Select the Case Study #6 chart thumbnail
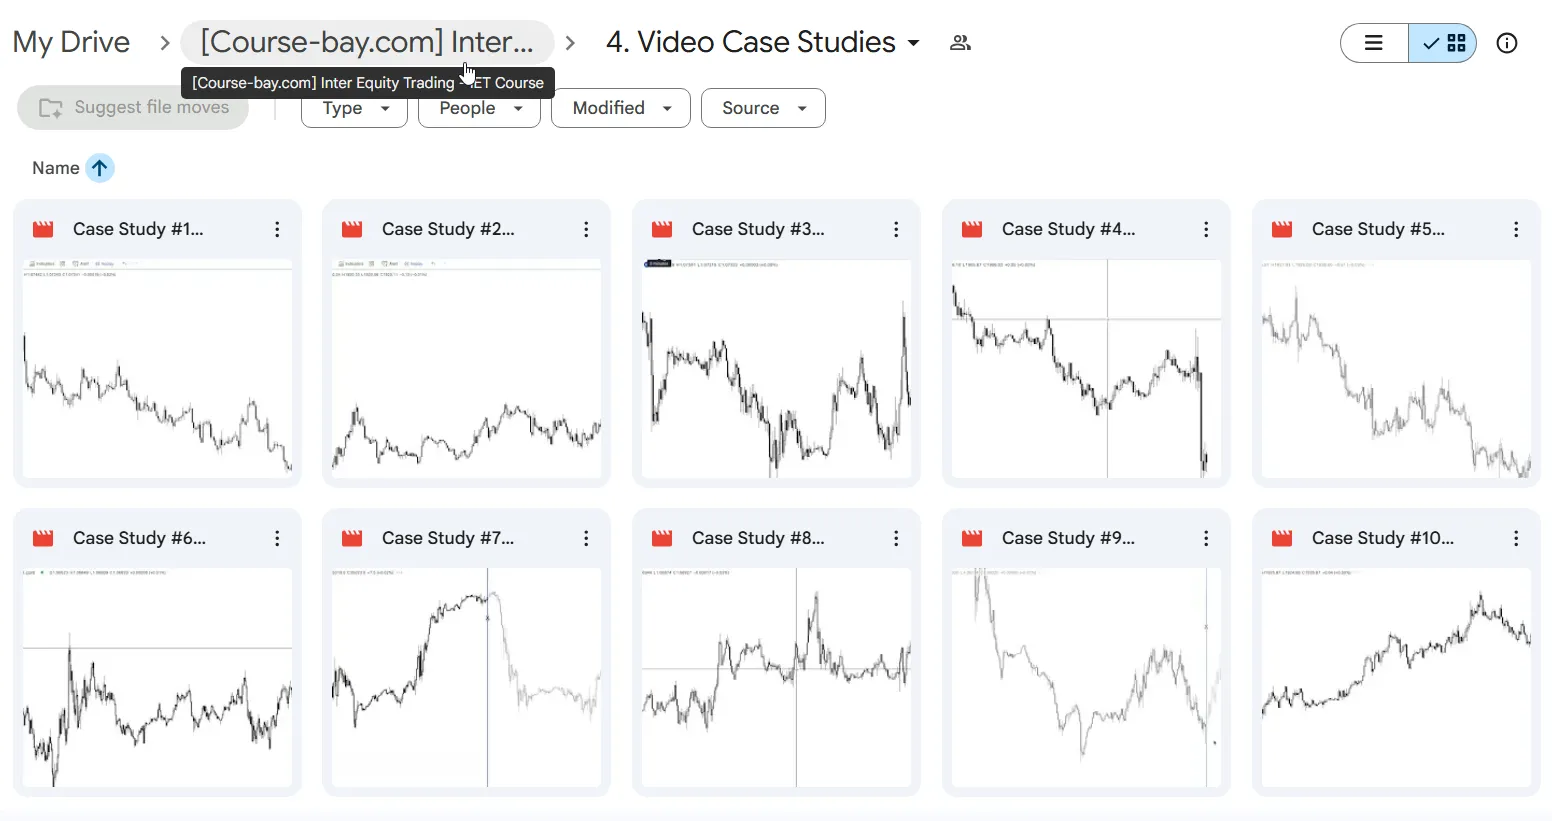The width and height of the screenshot is (1552, 821). pos(157,678)
